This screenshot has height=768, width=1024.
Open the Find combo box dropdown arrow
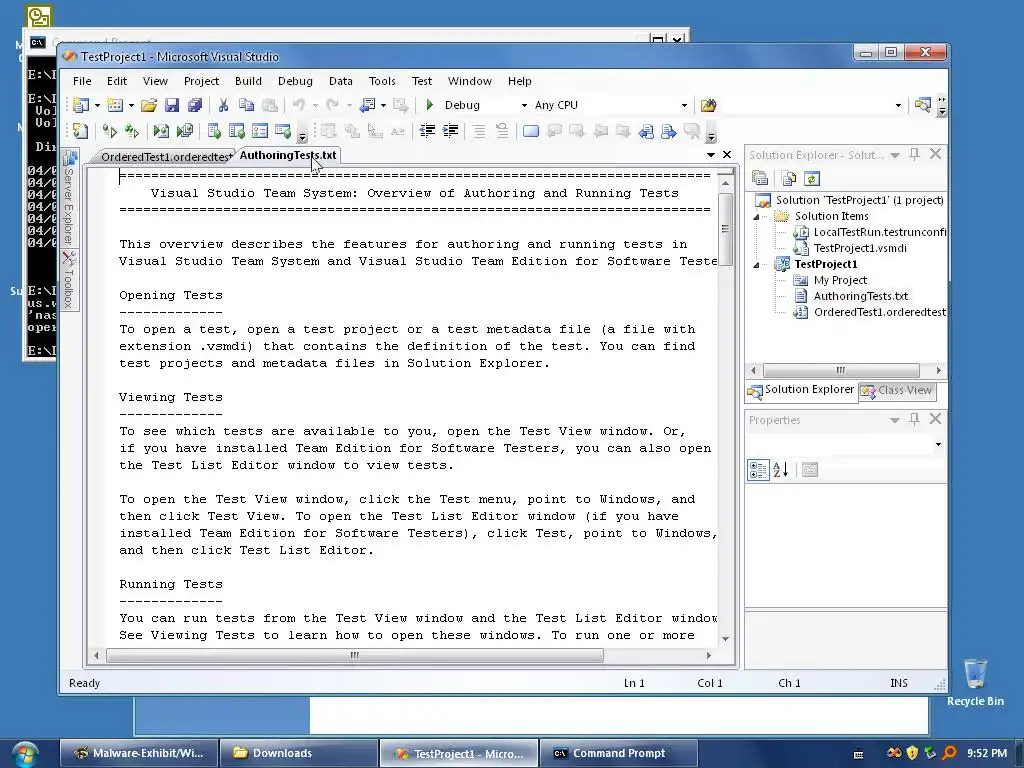tap(898, 105)
